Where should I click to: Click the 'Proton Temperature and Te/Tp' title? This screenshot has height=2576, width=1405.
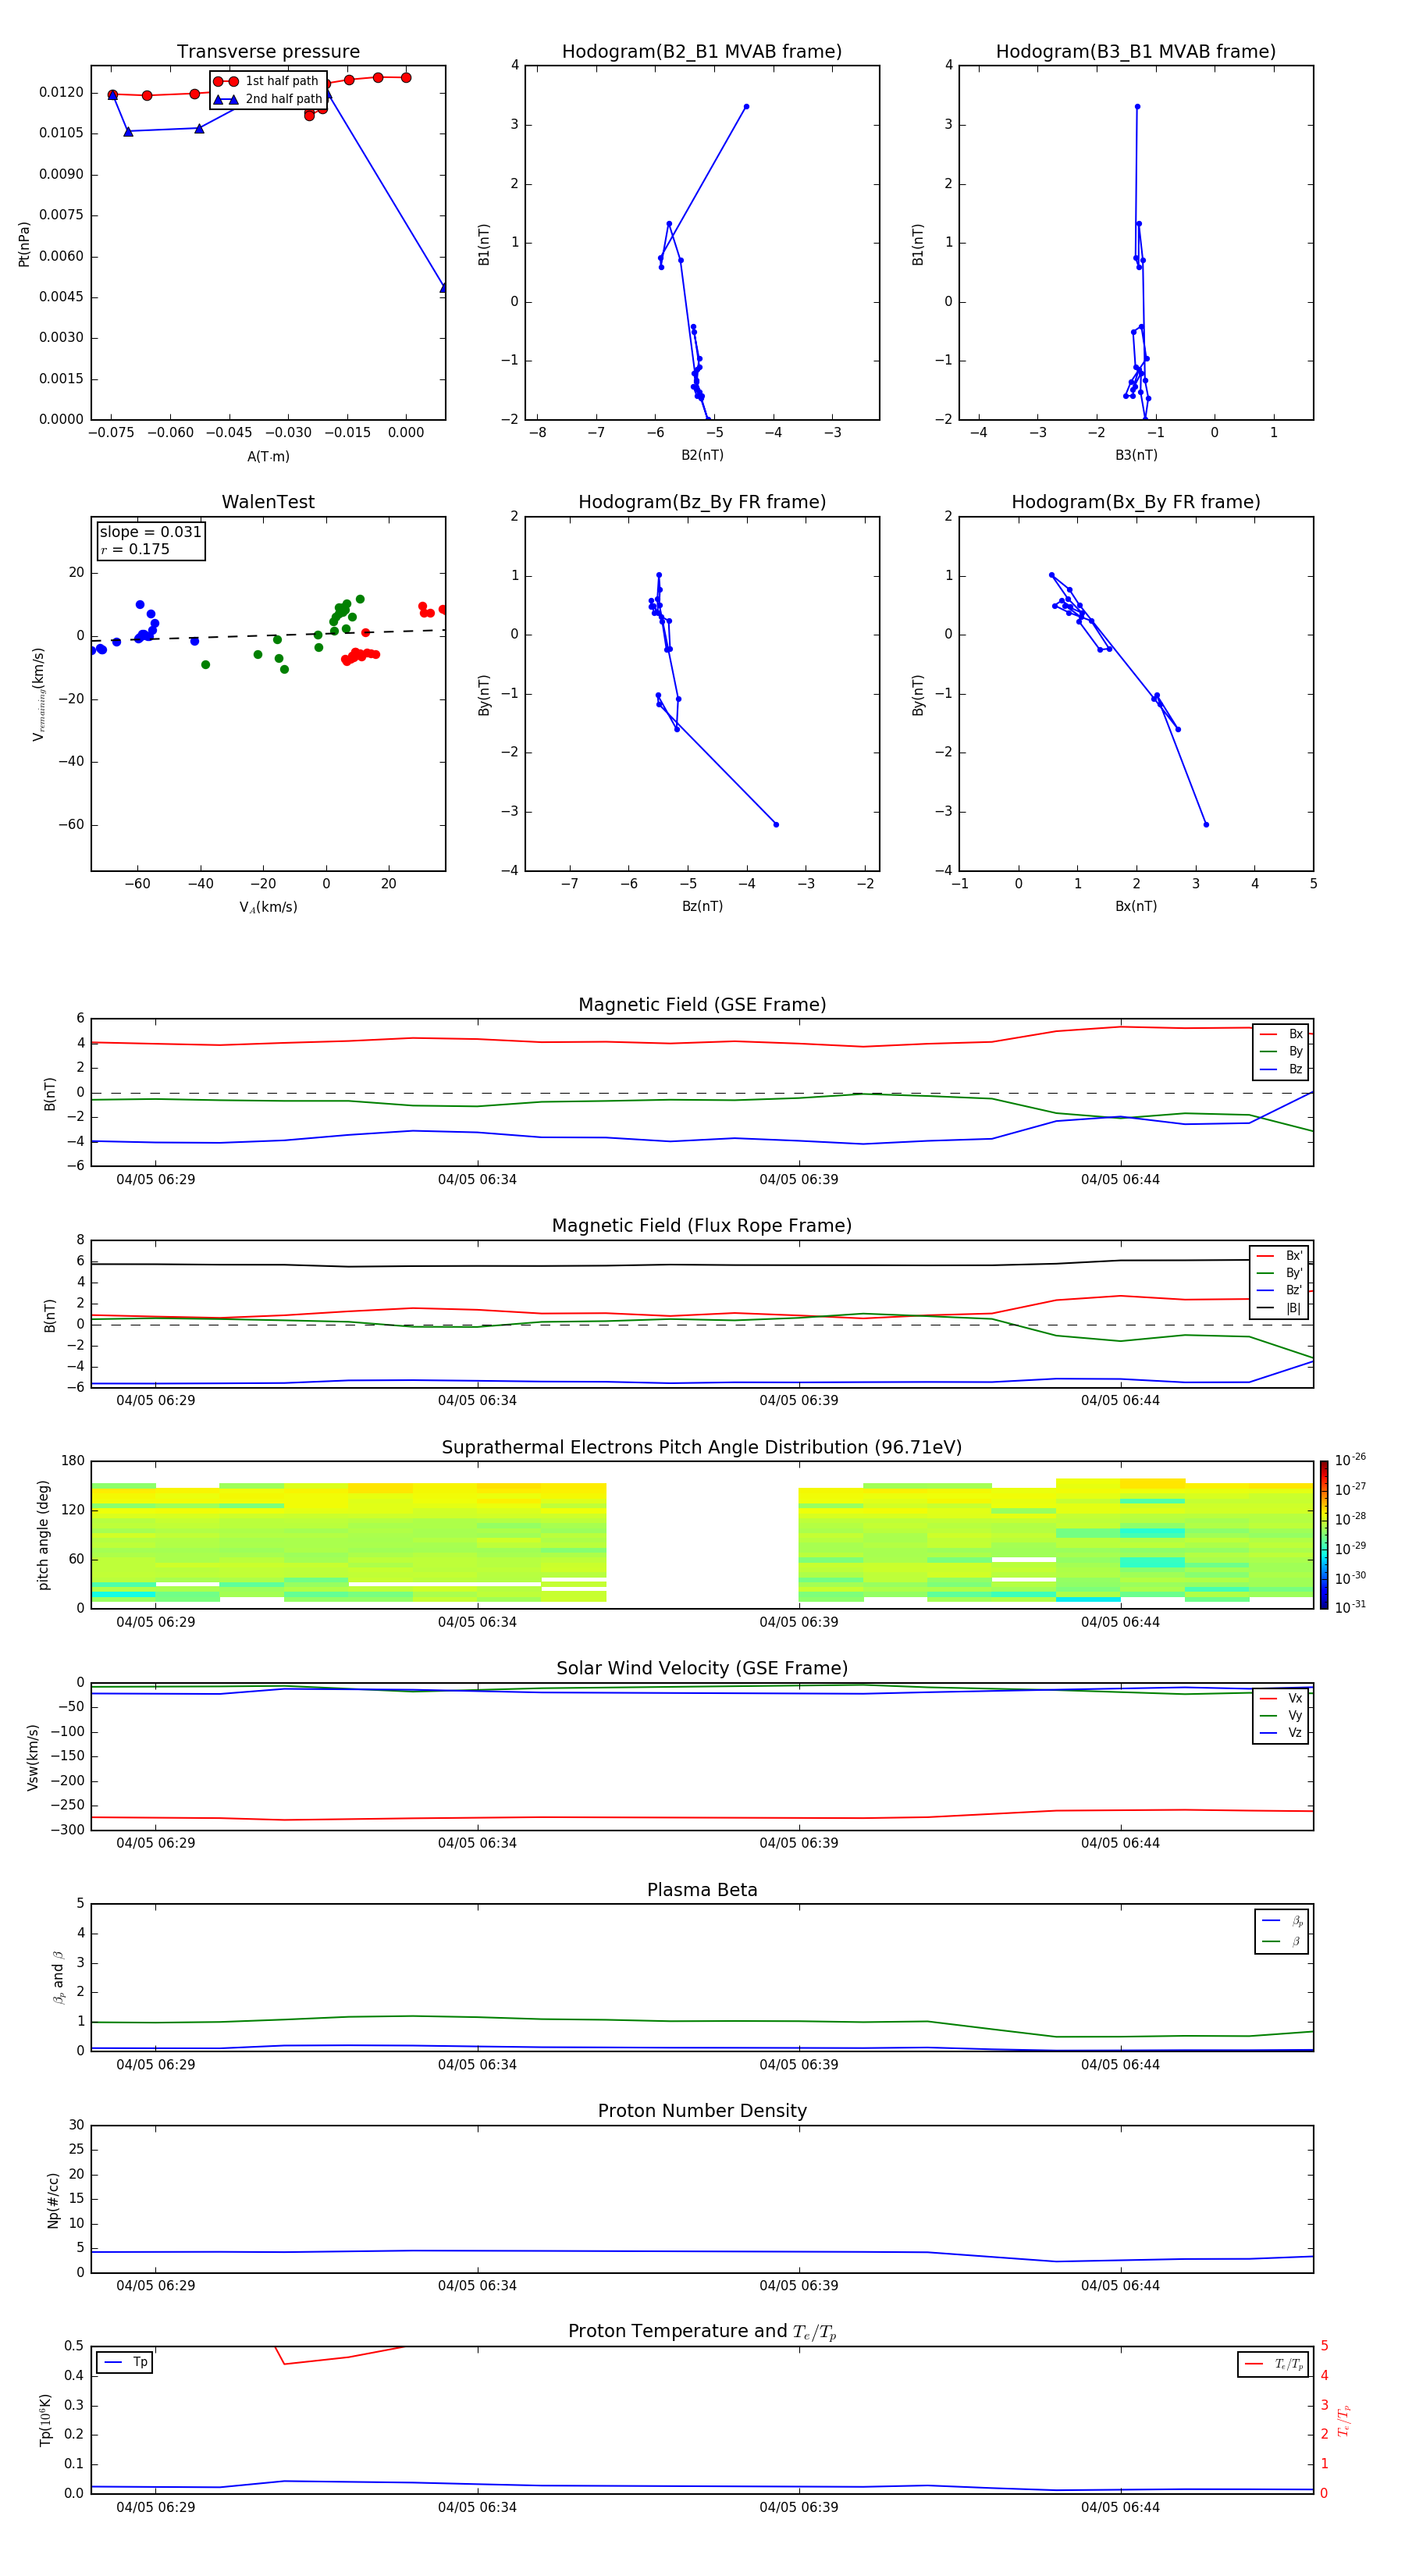[702, 2332]
